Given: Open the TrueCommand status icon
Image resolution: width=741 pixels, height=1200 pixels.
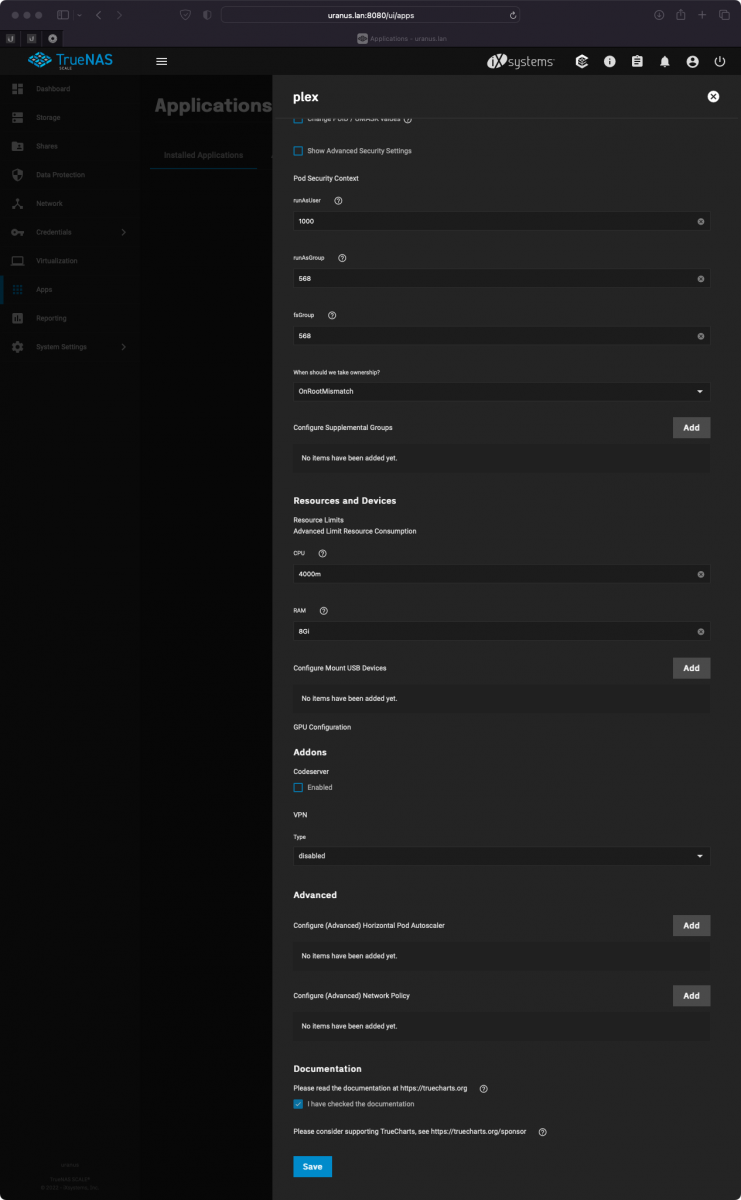Looking at the screenshot, I should point(582,61).
